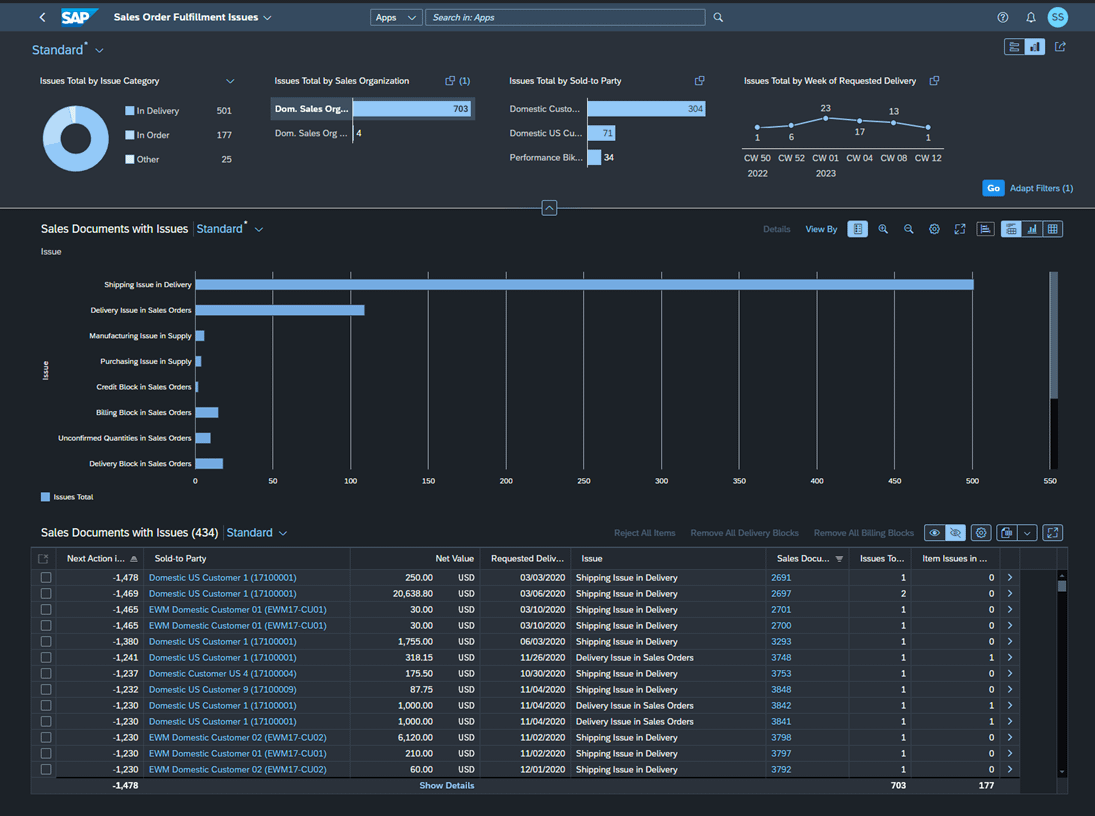
Task: Open the notifications bell
Action: (1030, 17)
